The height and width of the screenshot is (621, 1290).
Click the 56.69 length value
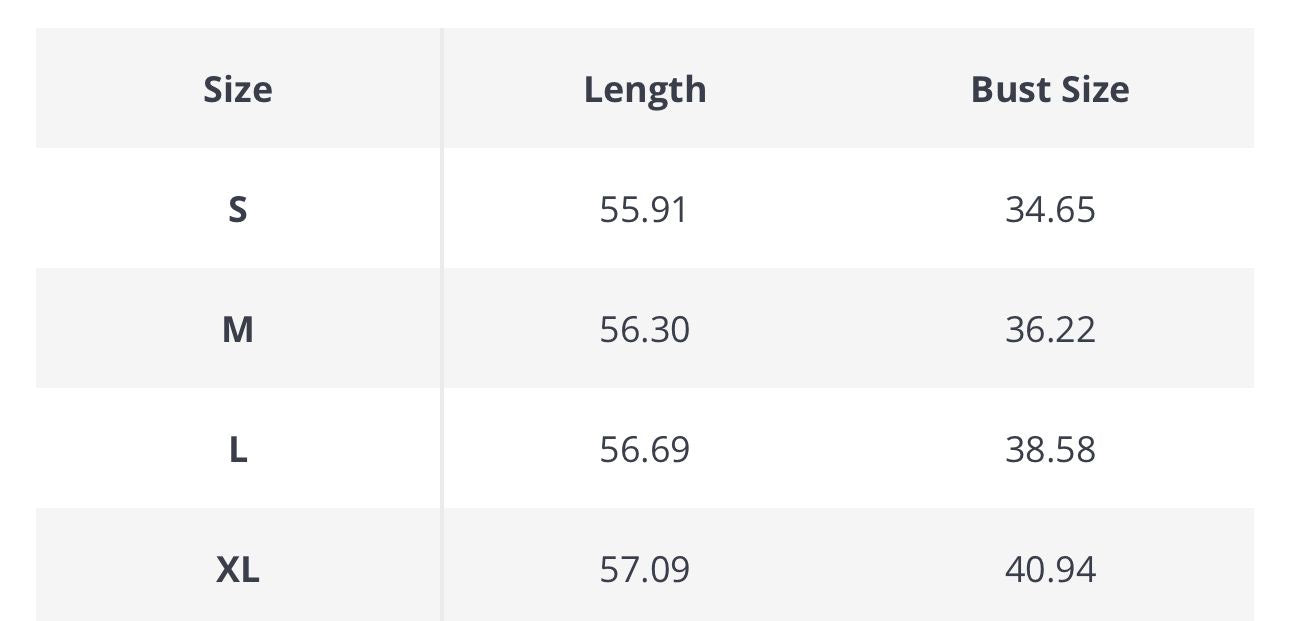point(644,450)
